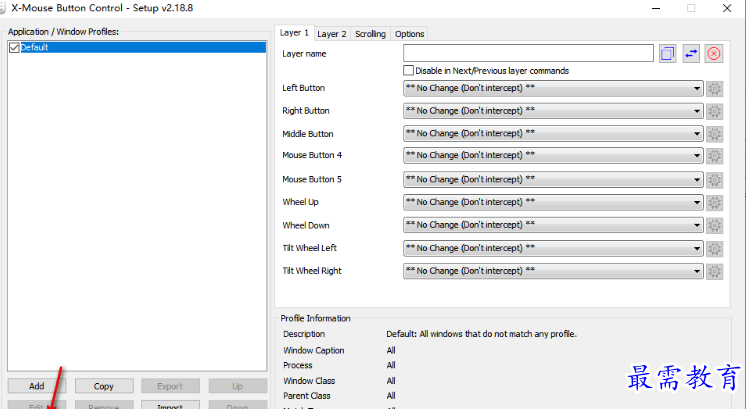Viewport: 749px width, 409px height.
Task: Minimize the X-Mouse Button Control window
Action: pos(656,8)
